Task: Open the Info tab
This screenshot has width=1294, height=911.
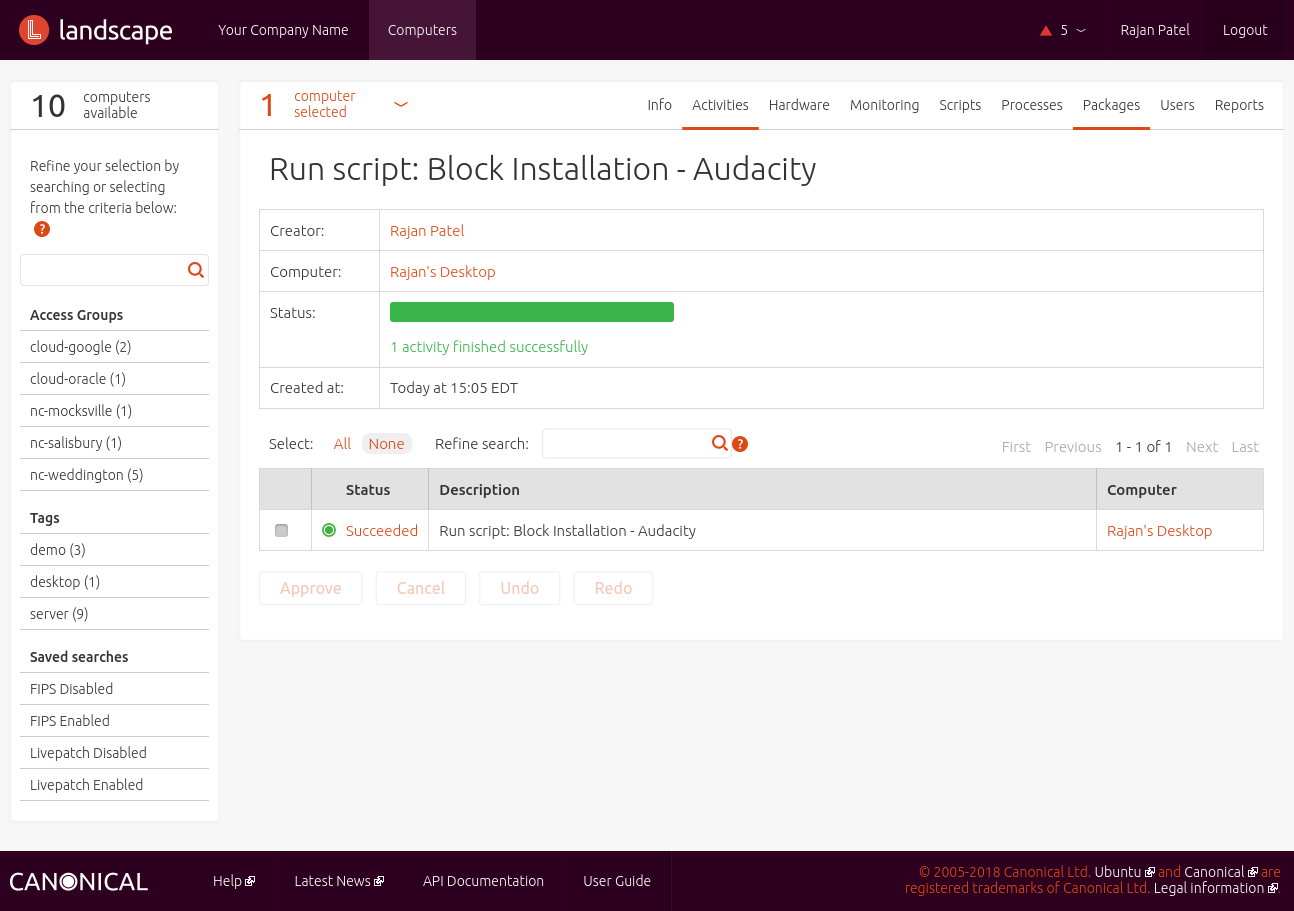Action: point(659,105)
